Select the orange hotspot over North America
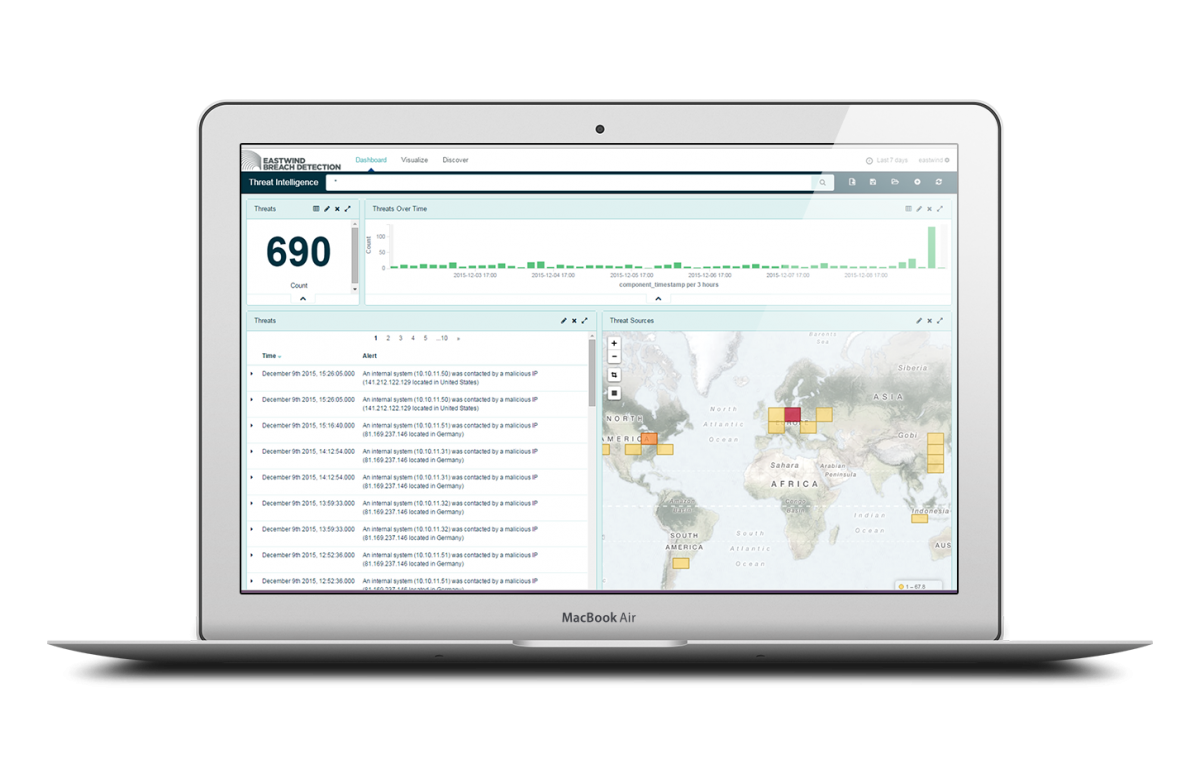The image size is (1200, 764). pos(649,438)
